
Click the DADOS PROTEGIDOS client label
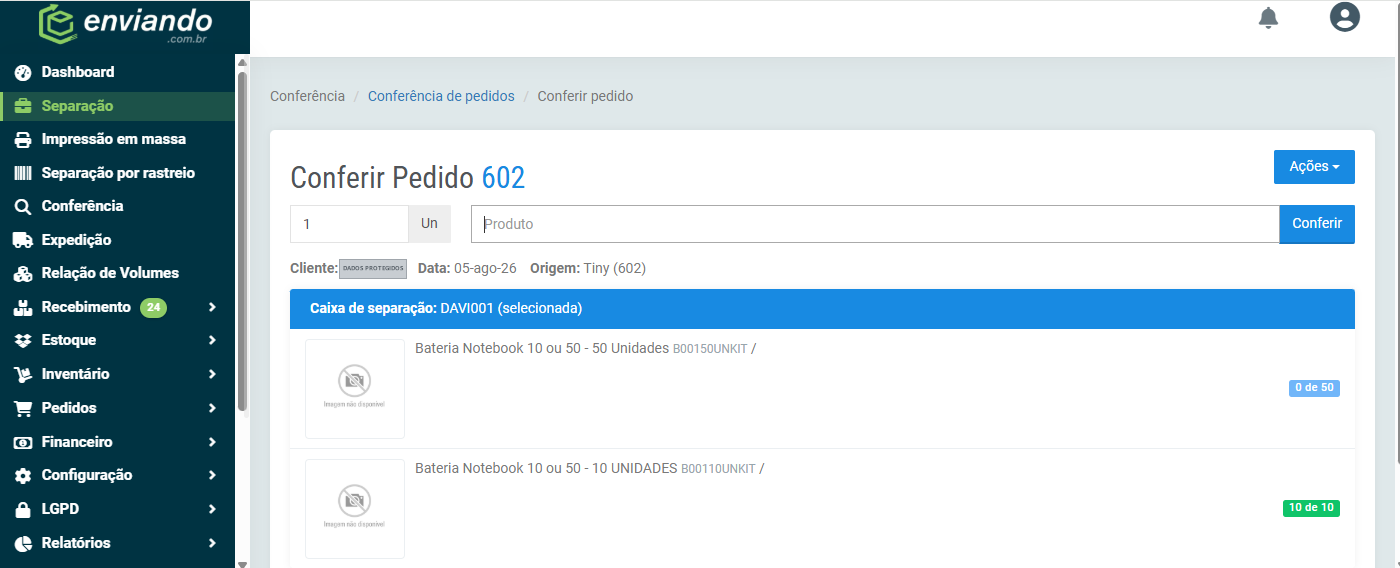[x=373, y=268]
